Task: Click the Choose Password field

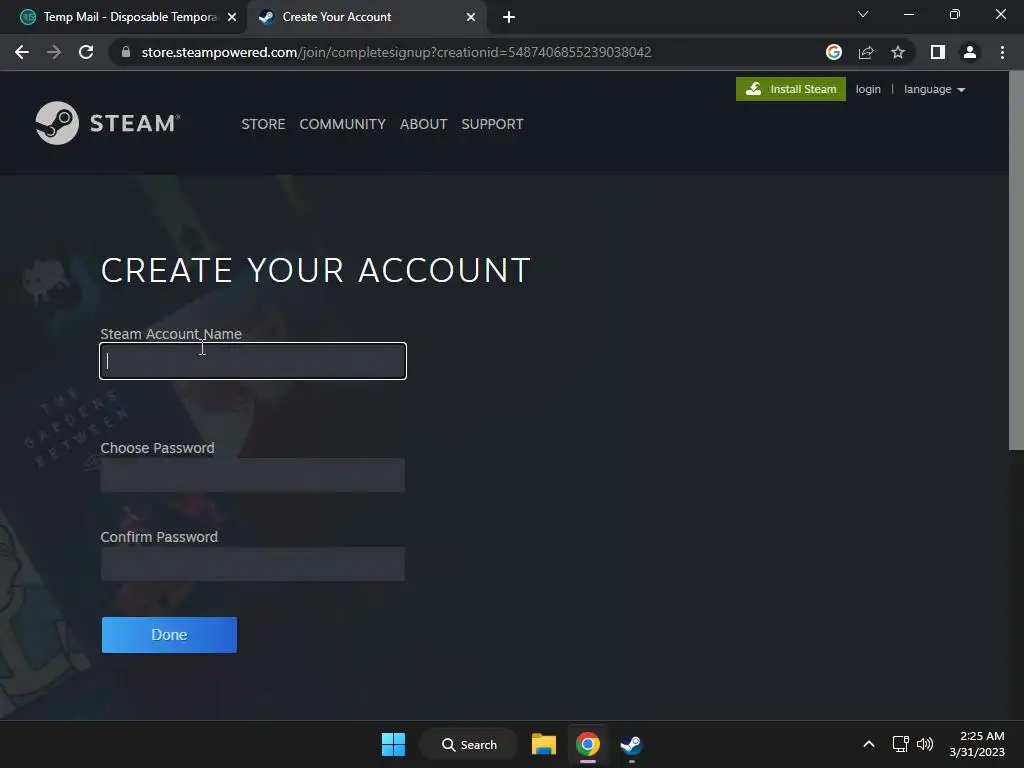Action: click(253, 475)
